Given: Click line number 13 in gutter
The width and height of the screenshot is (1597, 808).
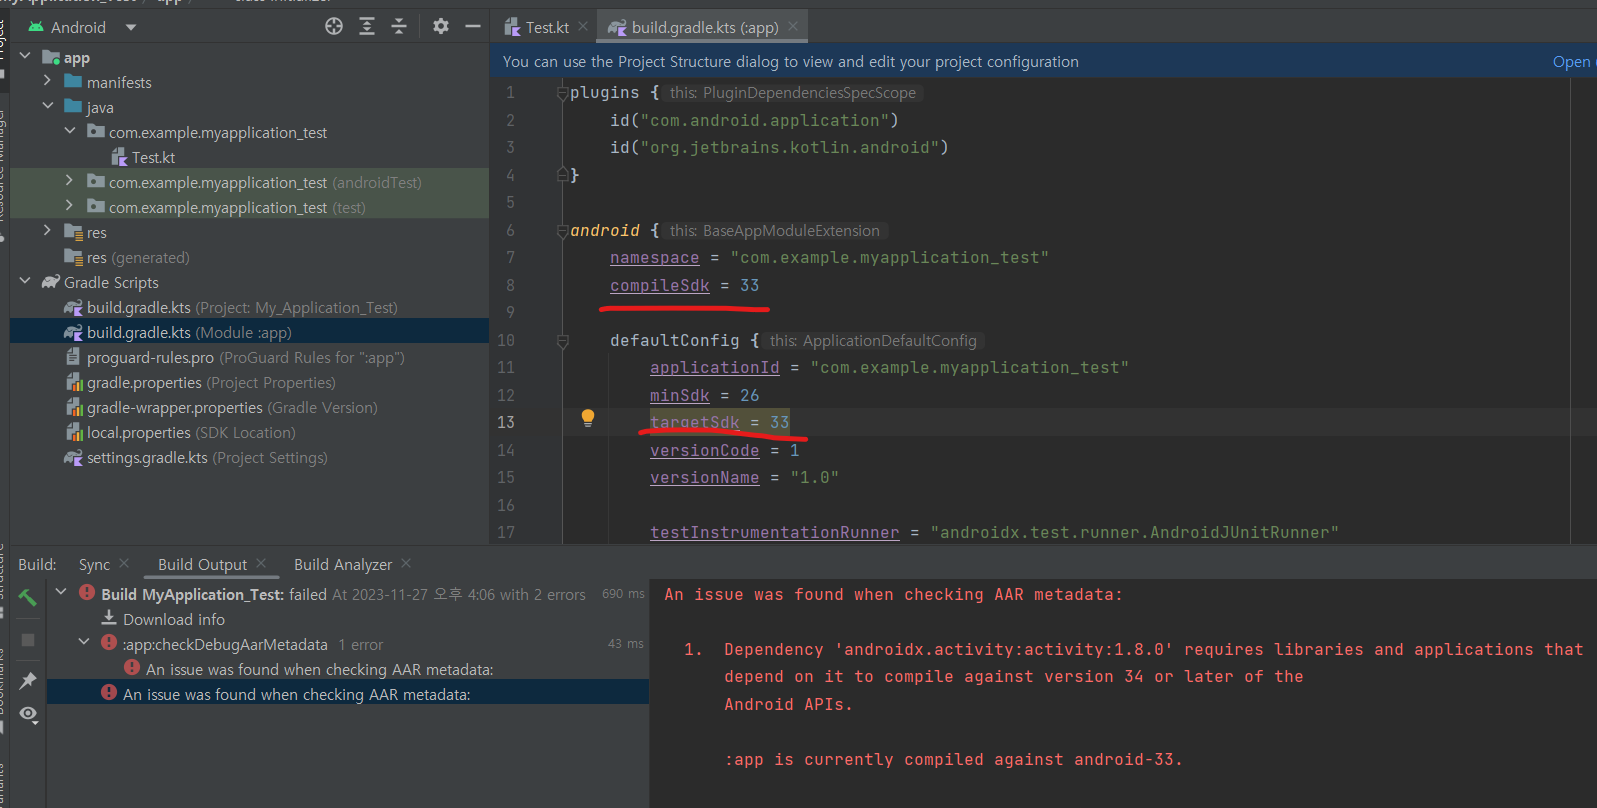Looking at the screenshot, I should (x=506, y=423).
